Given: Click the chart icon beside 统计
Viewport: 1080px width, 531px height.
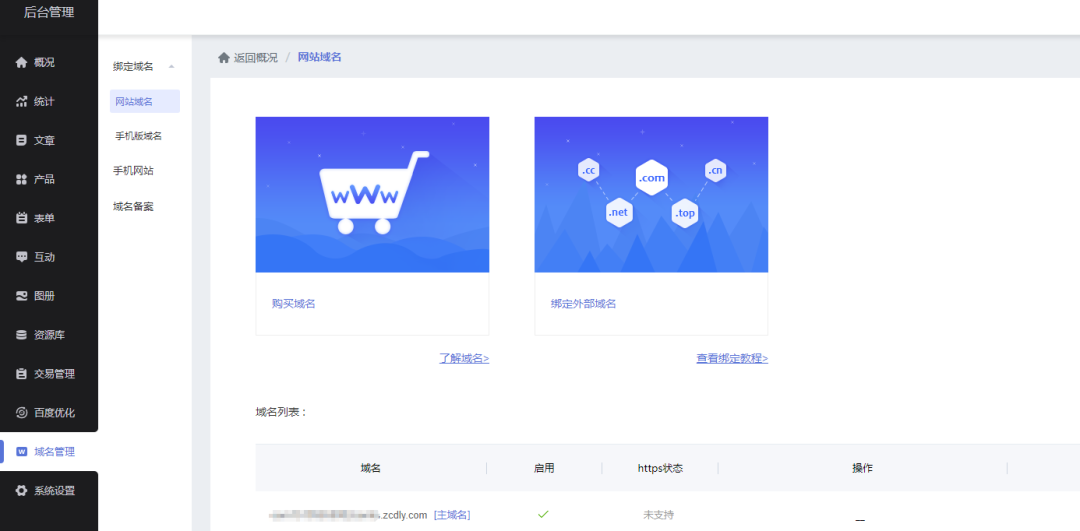Looking at the screenshot, I should click(x=21, y=101).
